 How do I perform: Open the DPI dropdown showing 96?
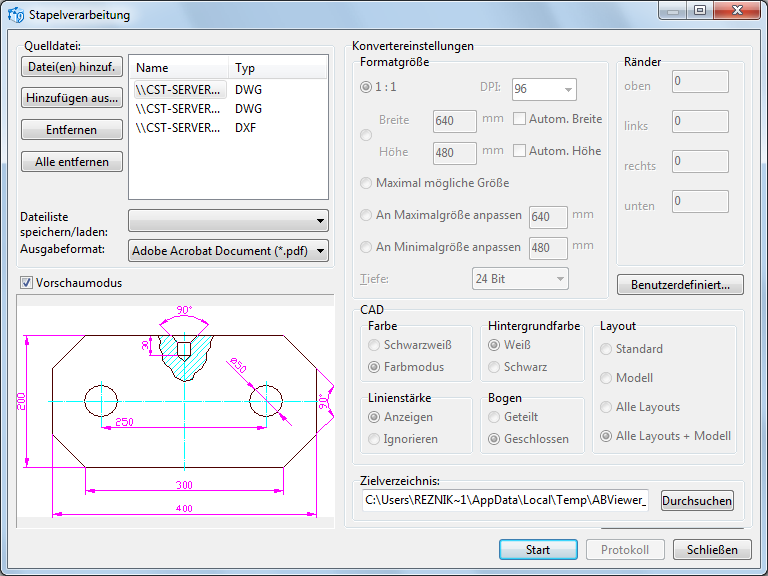[543, 89]
